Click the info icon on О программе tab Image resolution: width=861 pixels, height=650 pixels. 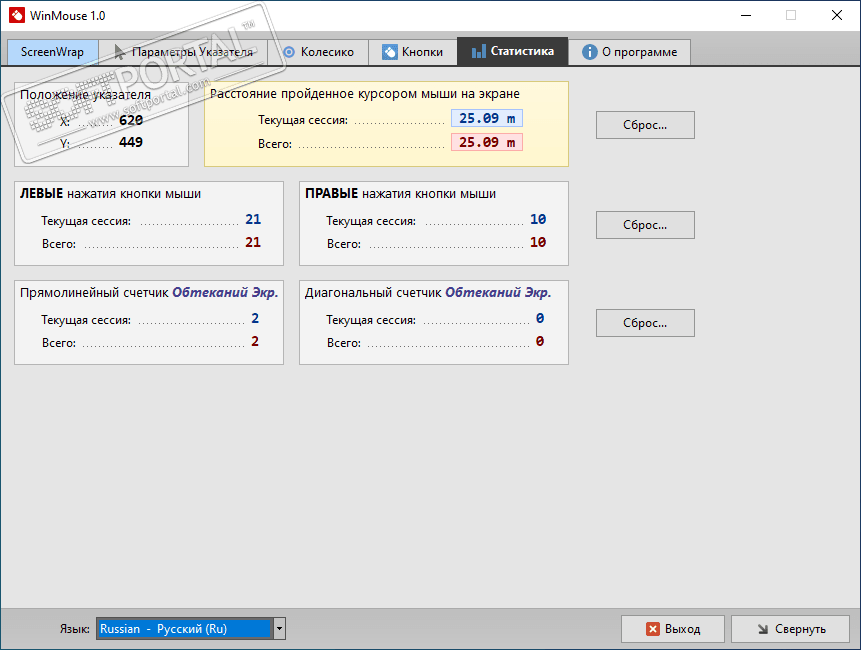590,52
